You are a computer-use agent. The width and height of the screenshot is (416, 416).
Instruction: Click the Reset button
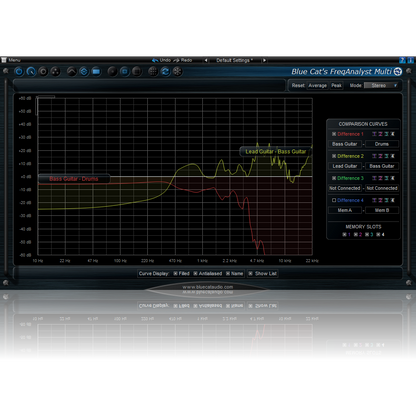click(x=298, y=86)
